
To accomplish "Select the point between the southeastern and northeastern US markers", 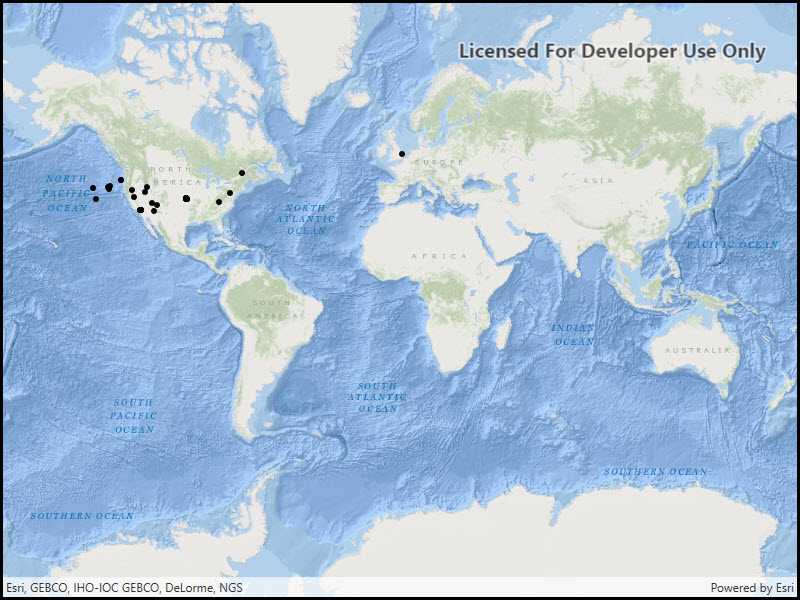I will coord(230,193).
